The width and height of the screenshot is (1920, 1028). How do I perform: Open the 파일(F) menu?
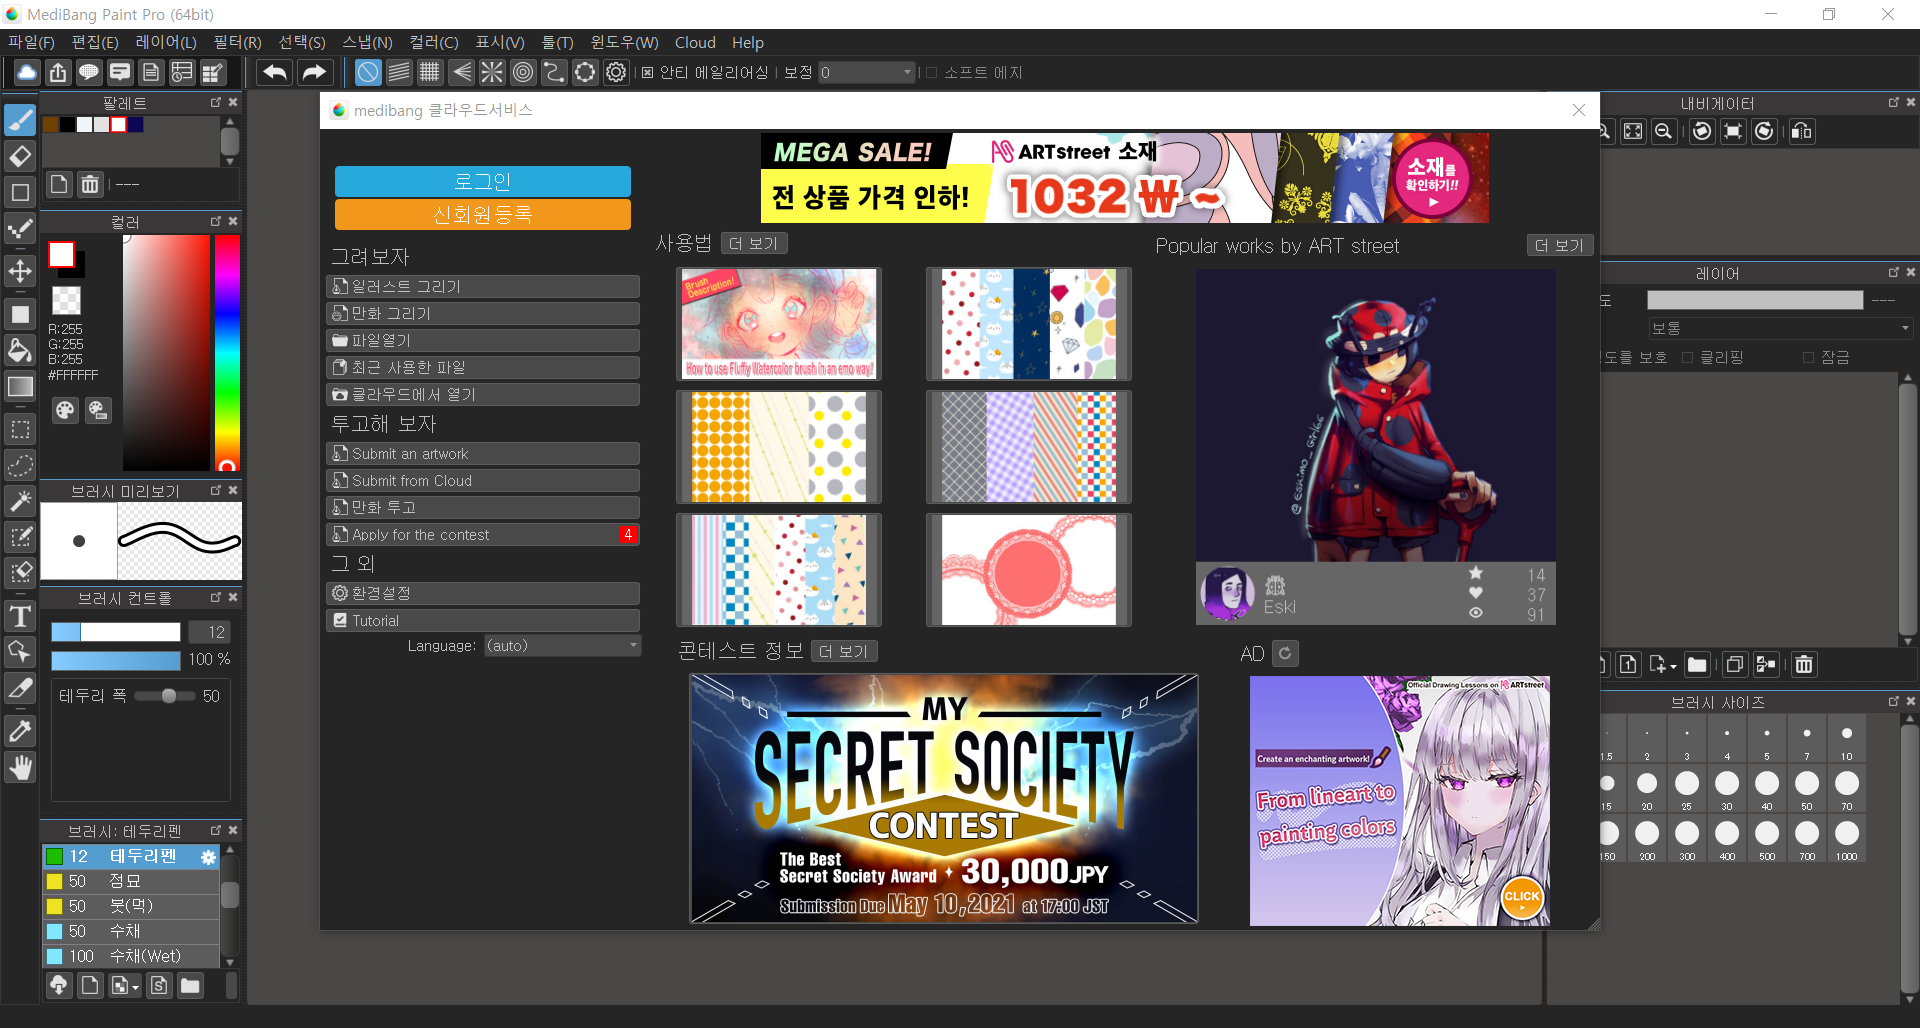31,42
